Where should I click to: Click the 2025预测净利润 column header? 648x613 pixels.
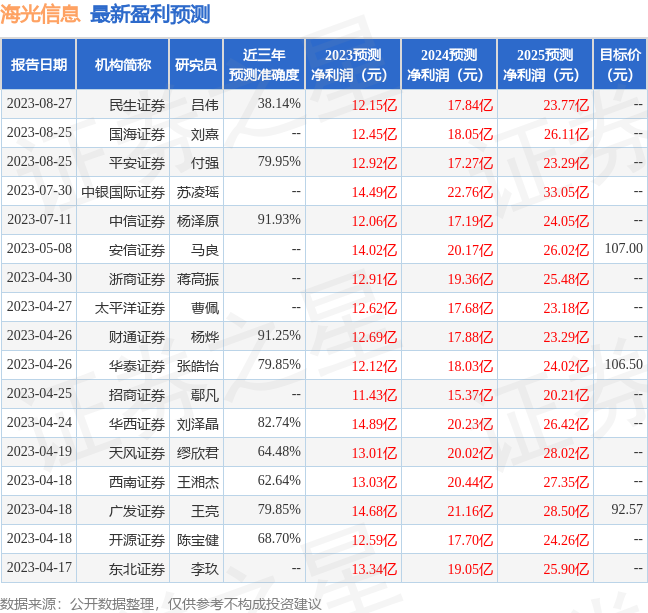[545, 65]
